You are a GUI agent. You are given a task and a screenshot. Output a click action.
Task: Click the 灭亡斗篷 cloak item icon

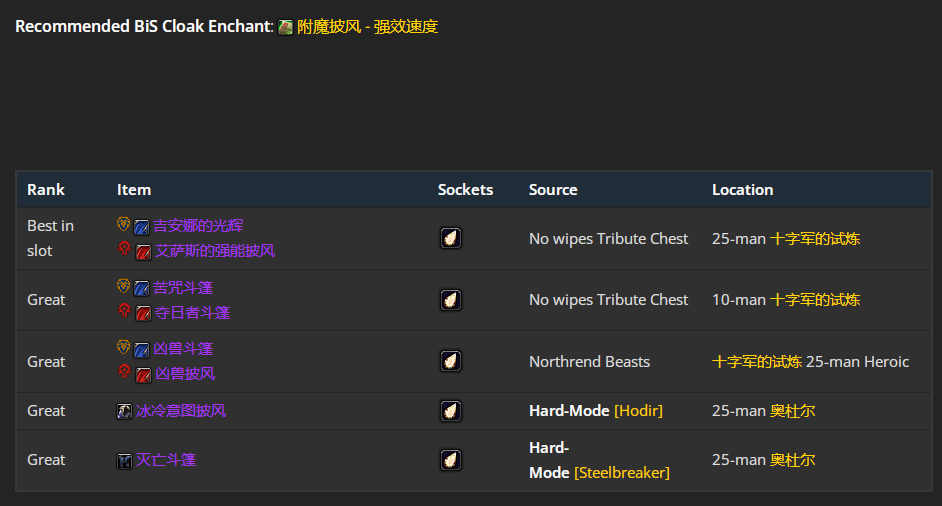(124, 460)
